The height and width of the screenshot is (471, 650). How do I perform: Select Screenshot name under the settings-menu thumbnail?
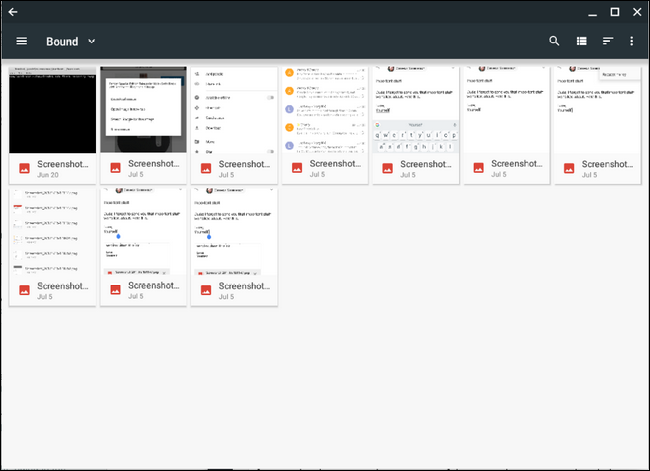[244, 164]
